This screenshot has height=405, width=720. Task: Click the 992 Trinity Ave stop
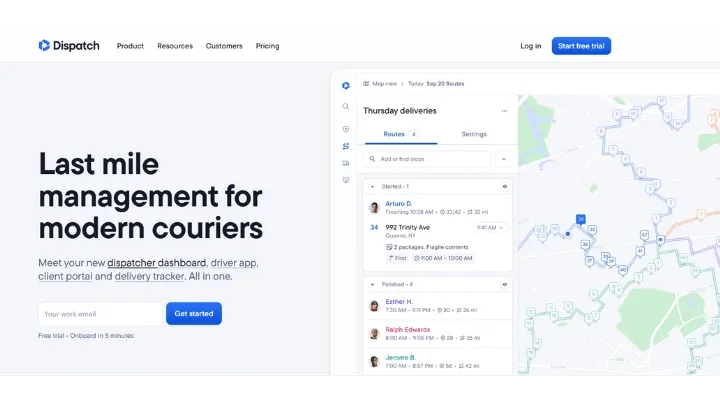(408, 227)
